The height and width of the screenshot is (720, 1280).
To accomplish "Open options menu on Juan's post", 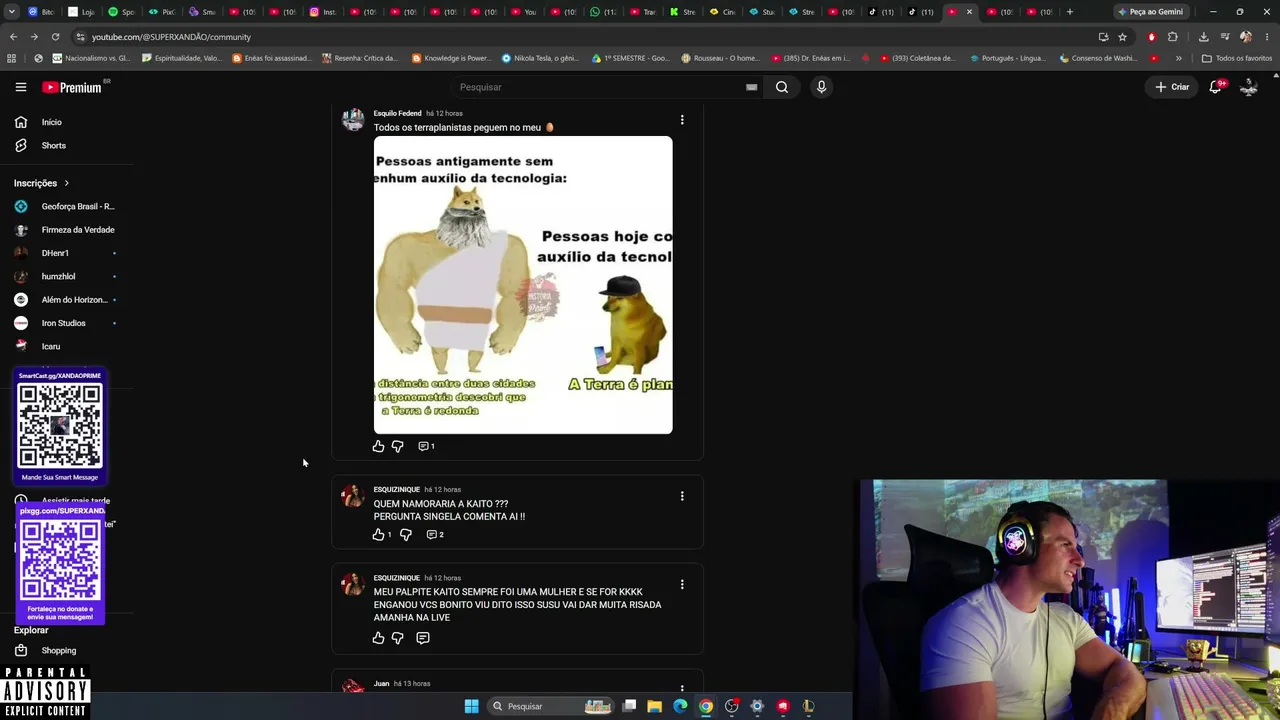I will point(682,688).
